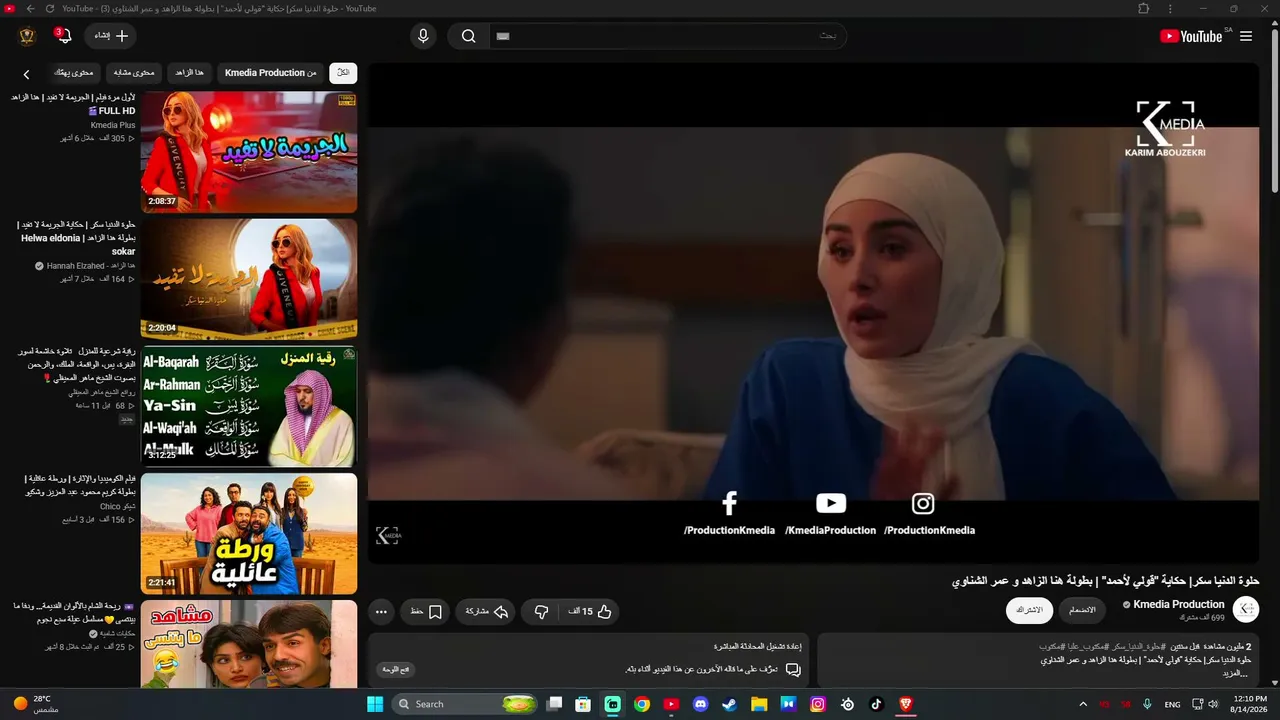Click the Join (الانضمام) button
The height and width of the screenshot is (720, 1280).
pyautogui.click(x=1082, y=610)
